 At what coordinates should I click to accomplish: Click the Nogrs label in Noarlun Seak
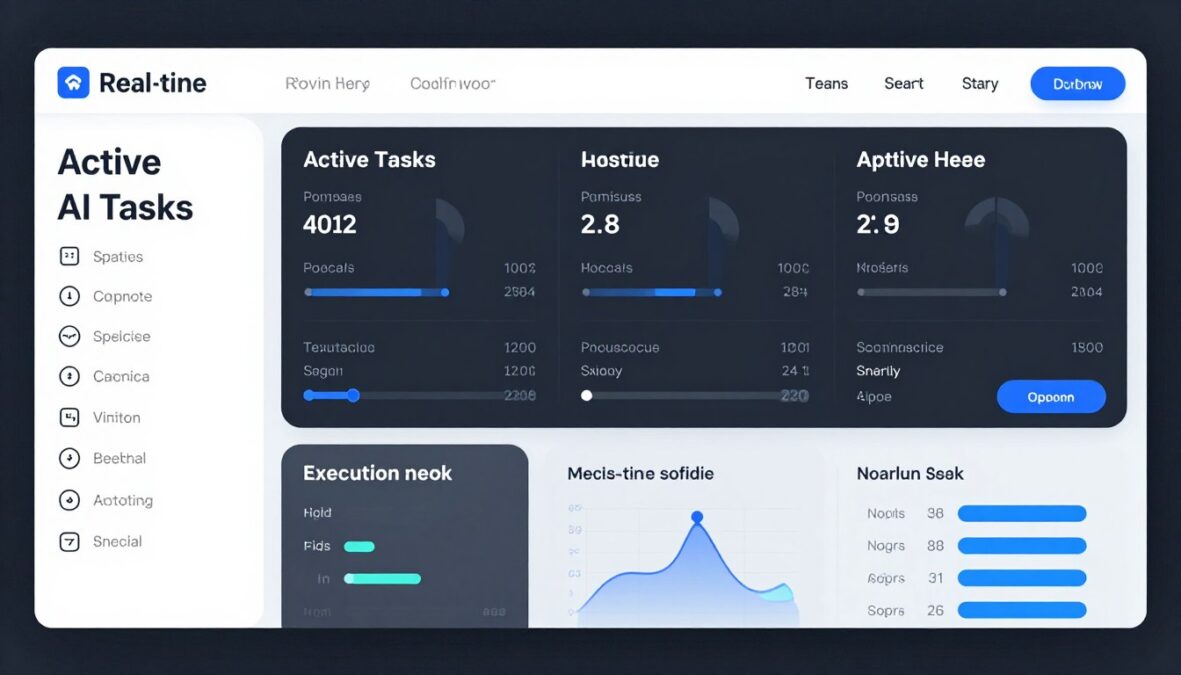pyautogui.click(x=886, y=545)
